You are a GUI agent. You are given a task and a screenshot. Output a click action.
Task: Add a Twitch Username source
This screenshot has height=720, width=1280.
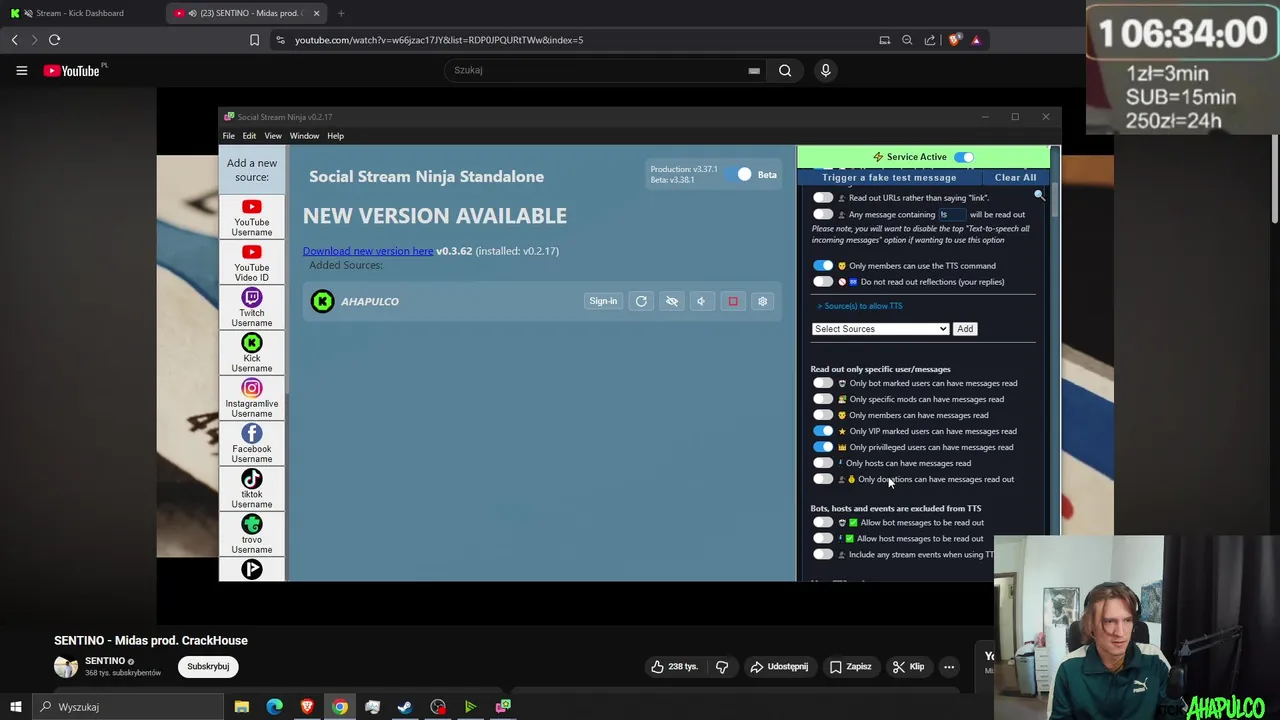pos(252,308)
